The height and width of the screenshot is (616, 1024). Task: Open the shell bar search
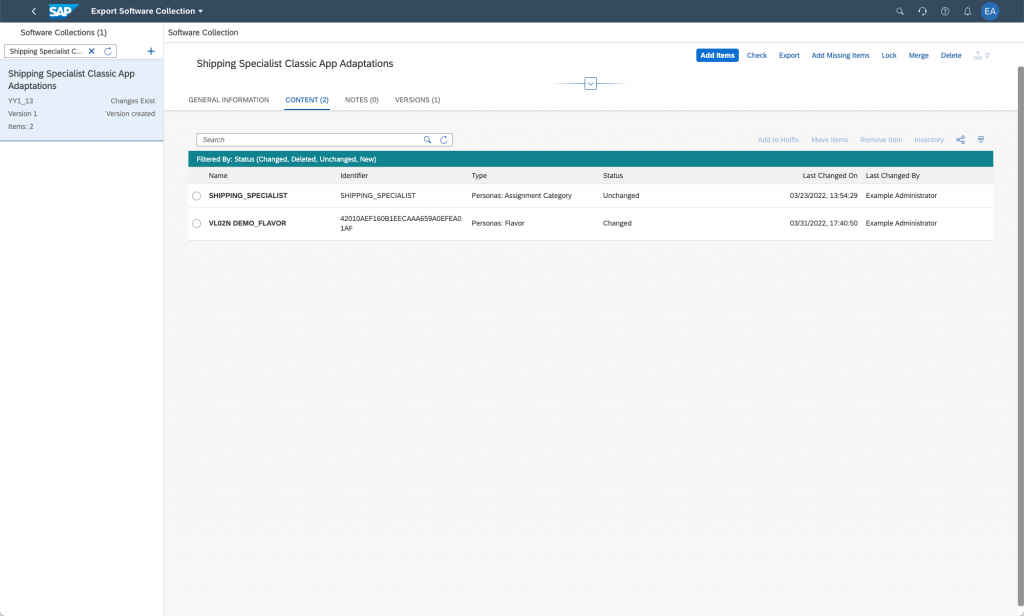pos(900,11)
